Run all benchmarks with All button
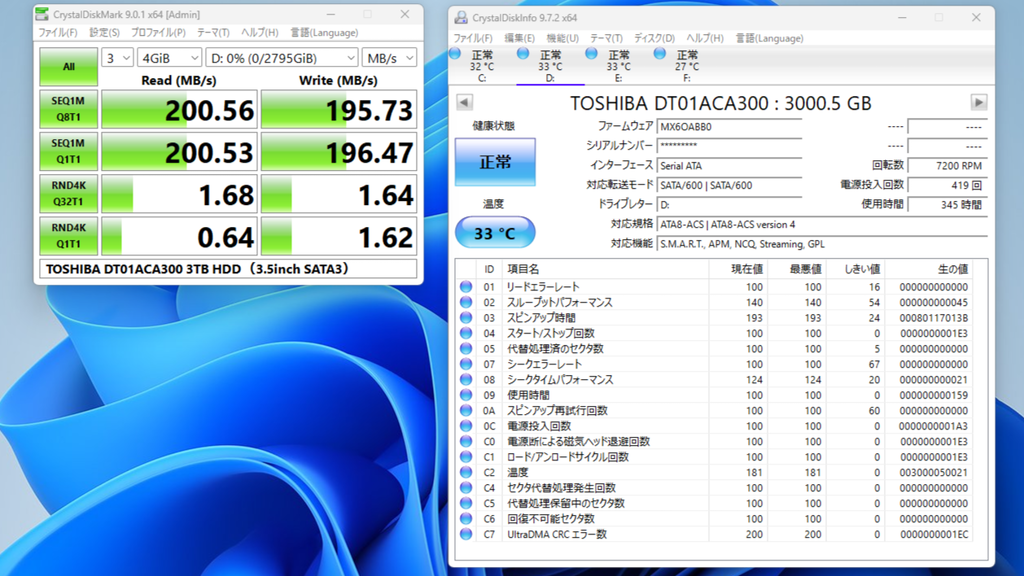Image resolution: width=1024 pixels, height=576 pixels. (68, 66)
